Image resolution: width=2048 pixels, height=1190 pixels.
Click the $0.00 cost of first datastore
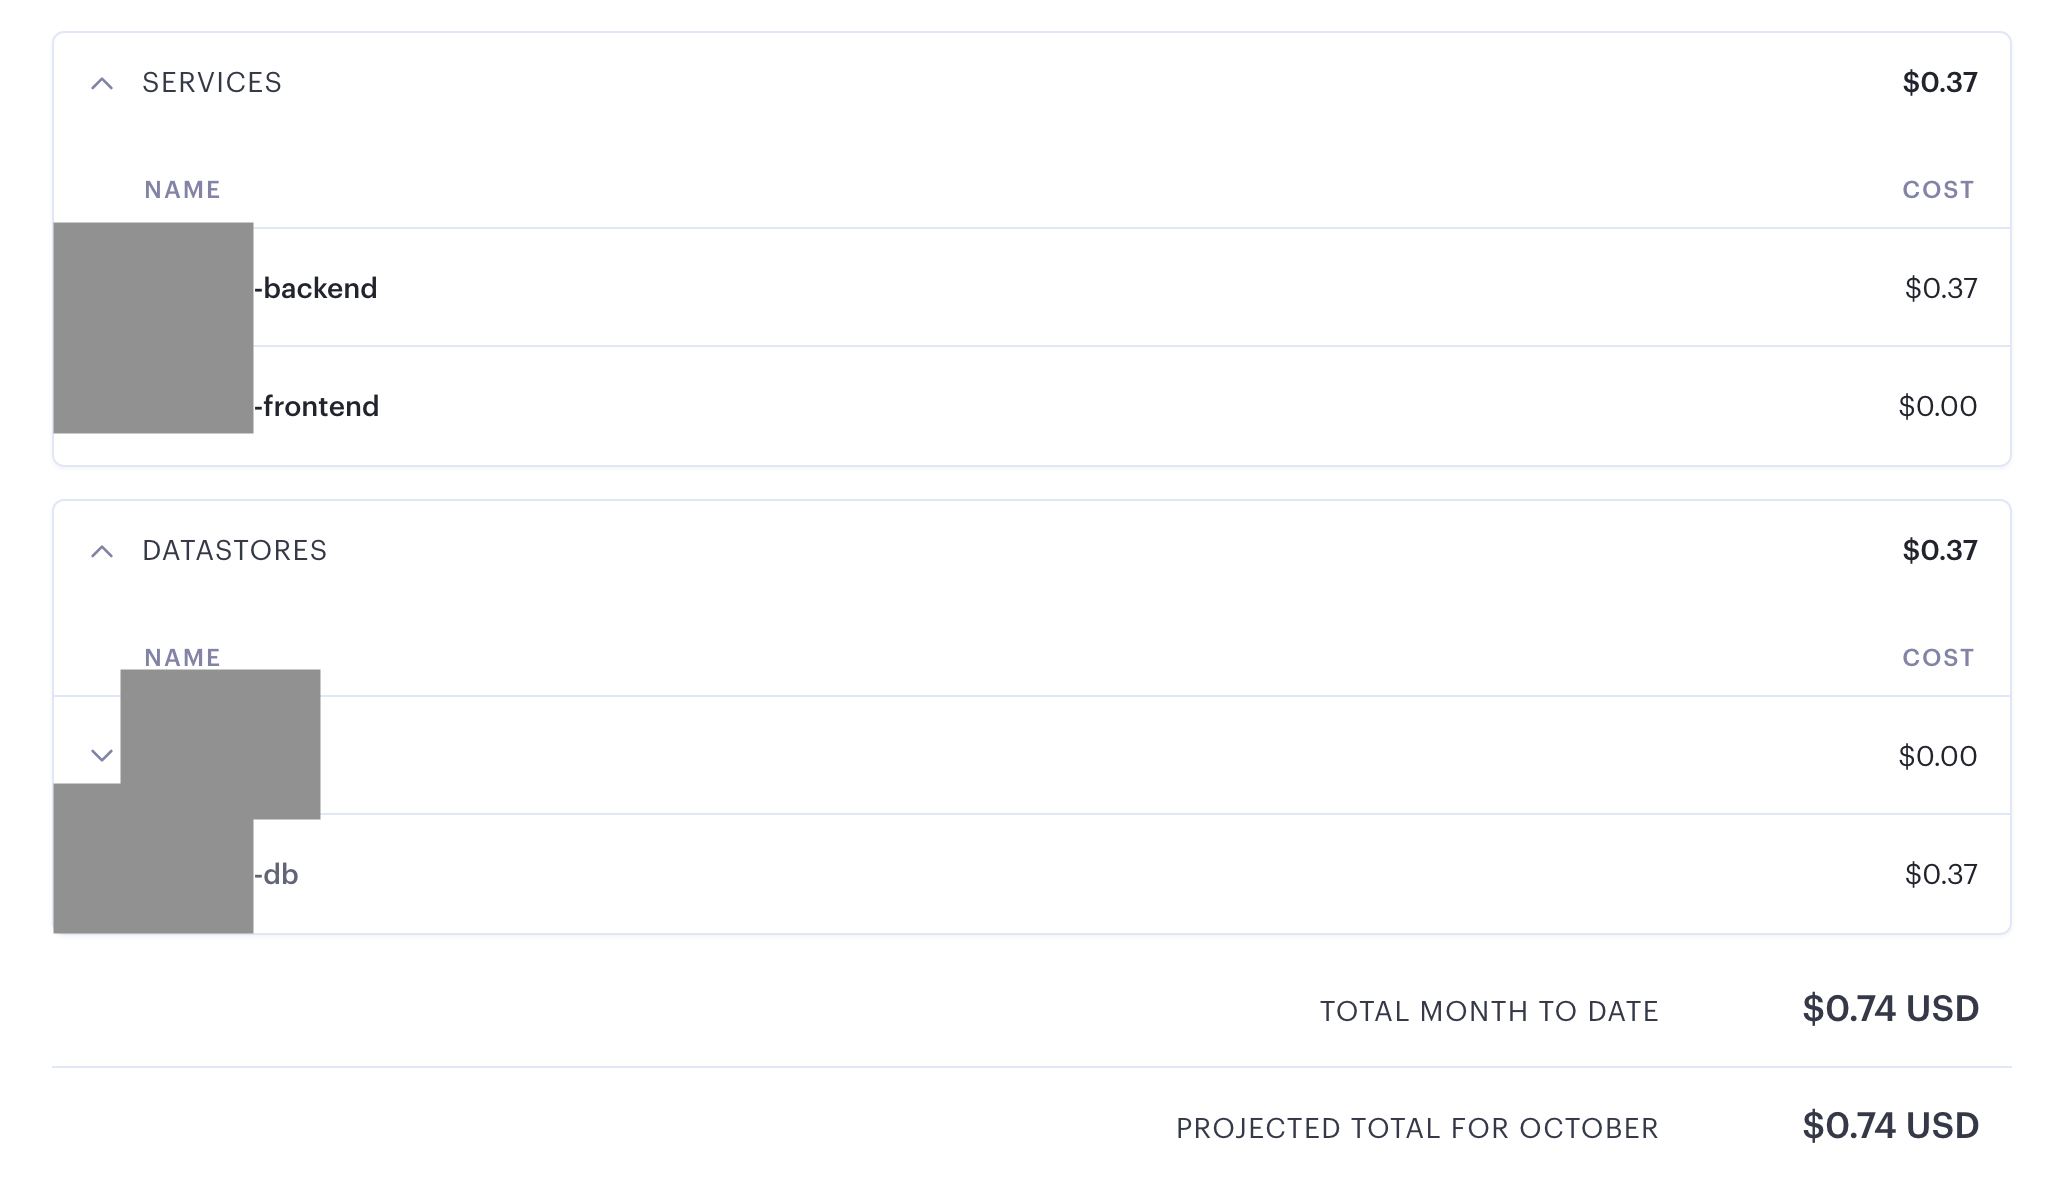click(x=1938, y=756)
